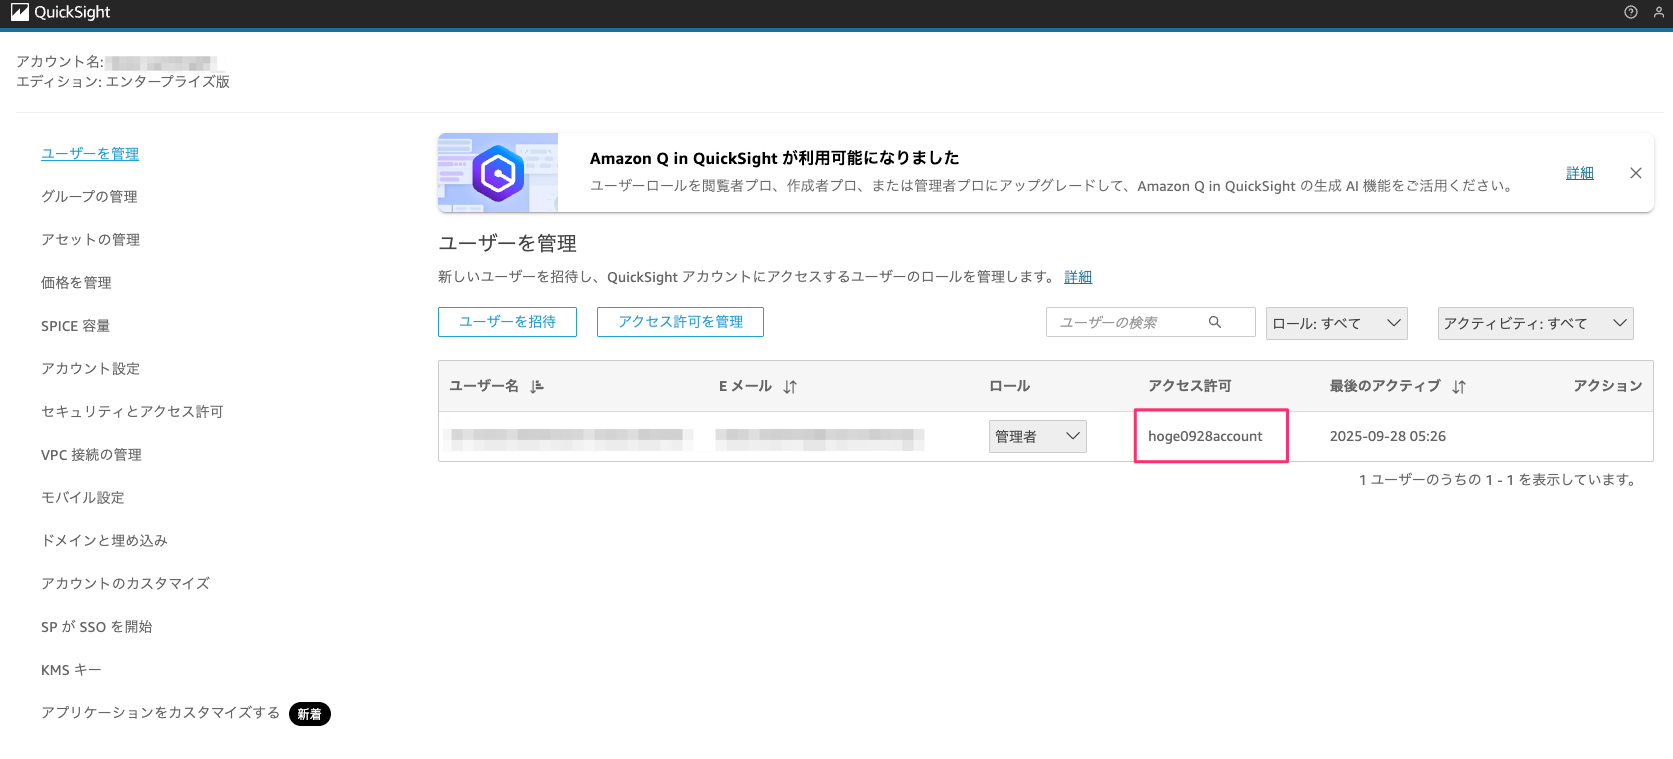Open SPICE 容量 settings
This screenshot has height=759, width=1673.
(x=76, y=326)
